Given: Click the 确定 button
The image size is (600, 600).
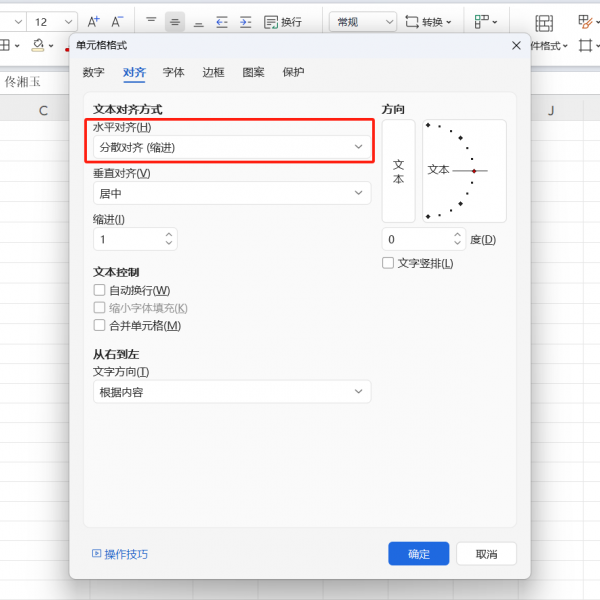Looking at the screenshot, I should [x=419, y=554].
